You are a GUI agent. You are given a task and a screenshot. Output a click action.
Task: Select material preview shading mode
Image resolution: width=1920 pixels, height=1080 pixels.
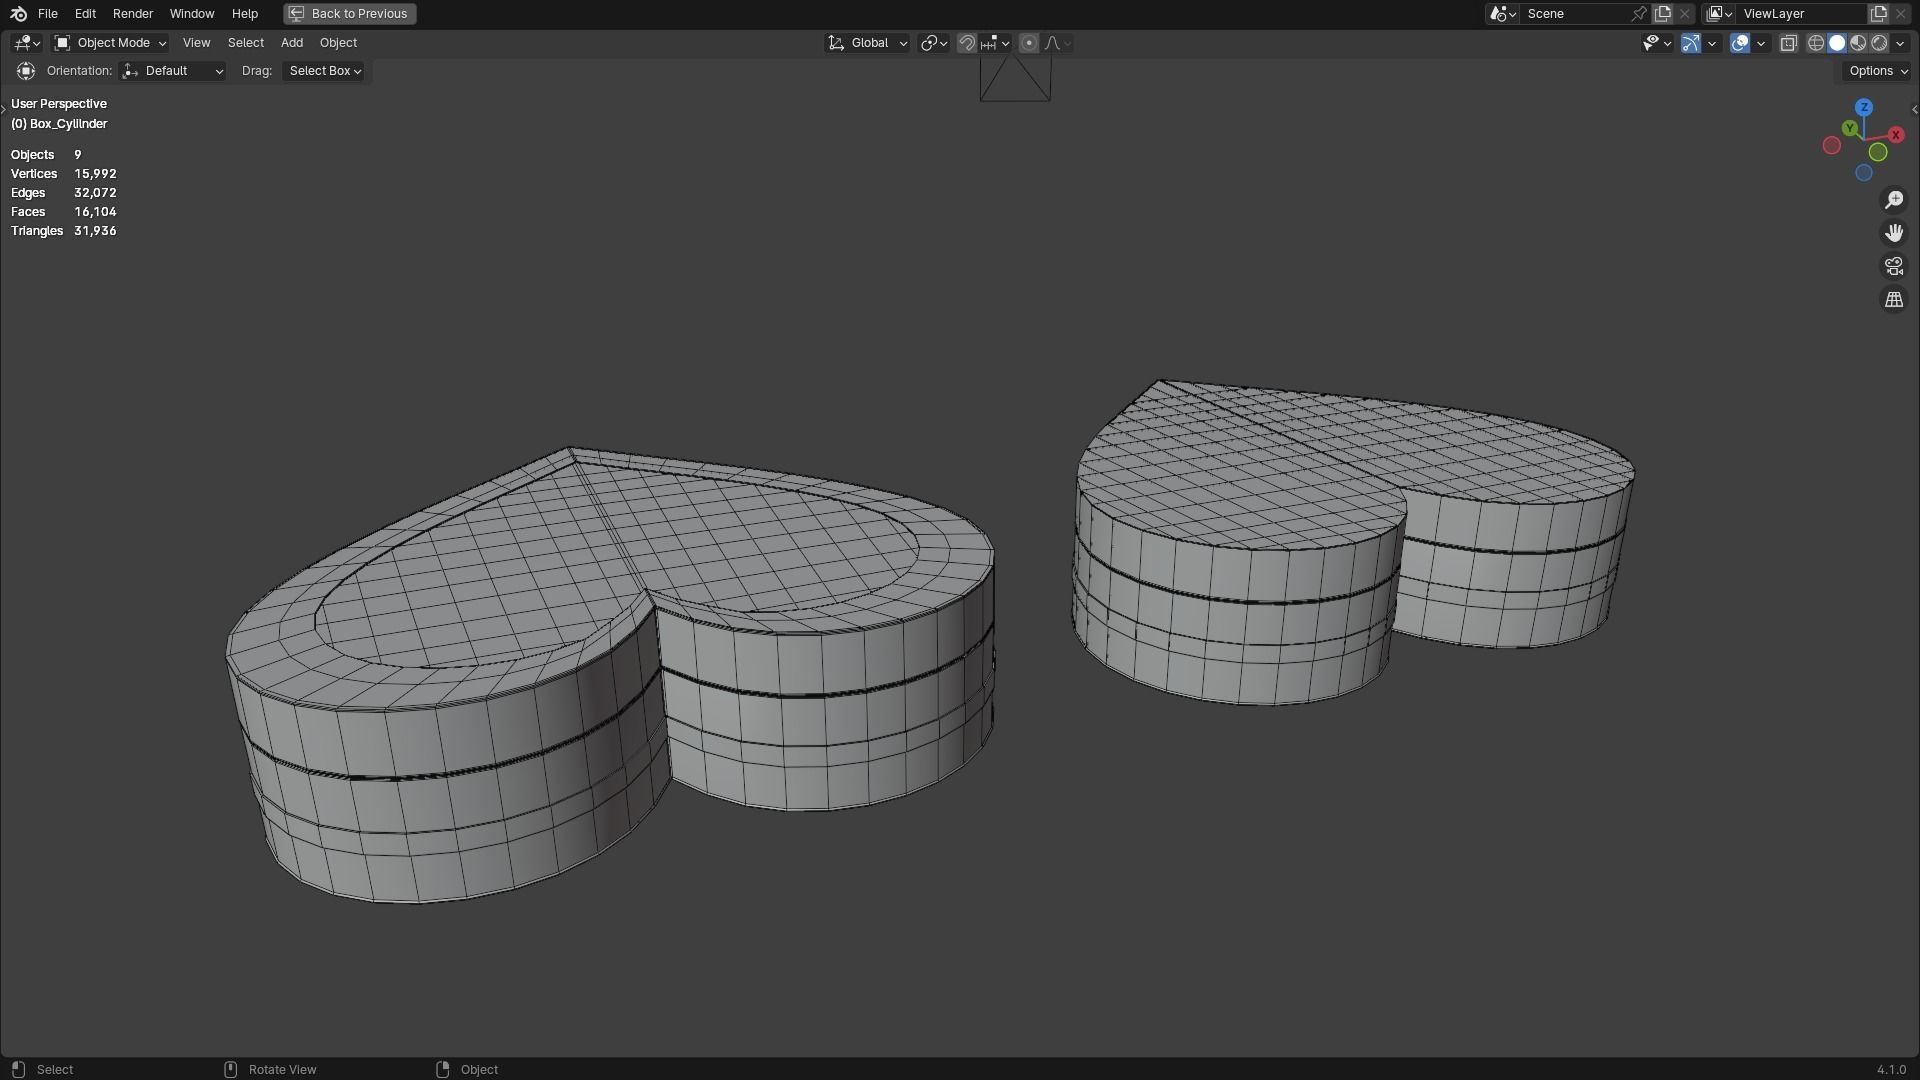[1858, 43]
